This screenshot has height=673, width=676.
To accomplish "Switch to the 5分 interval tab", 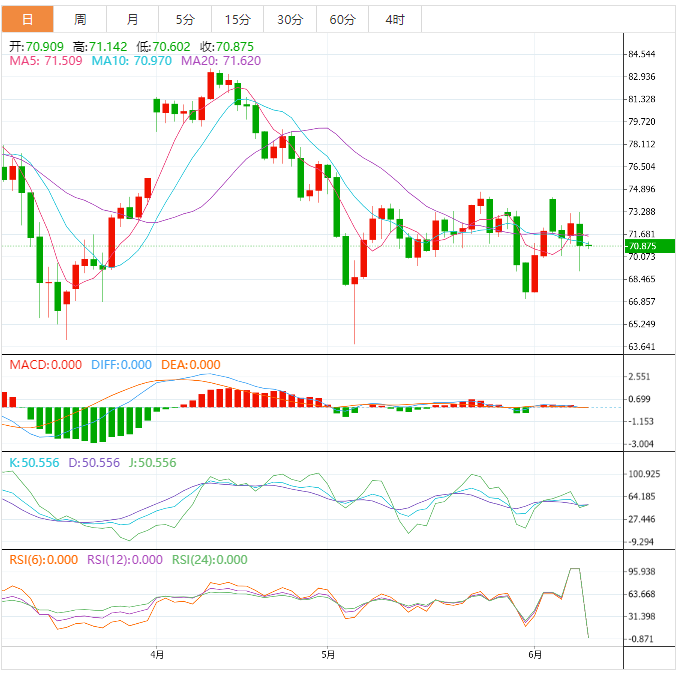I will [185, 19].
